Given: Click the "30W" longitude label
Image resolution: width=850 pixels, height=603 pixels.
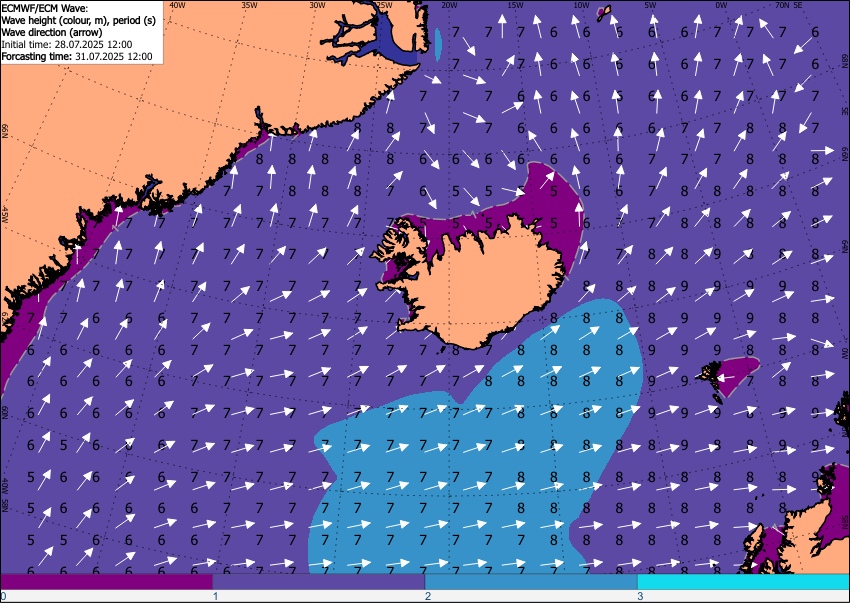Looking at the screenshot, I should [317, 5].
